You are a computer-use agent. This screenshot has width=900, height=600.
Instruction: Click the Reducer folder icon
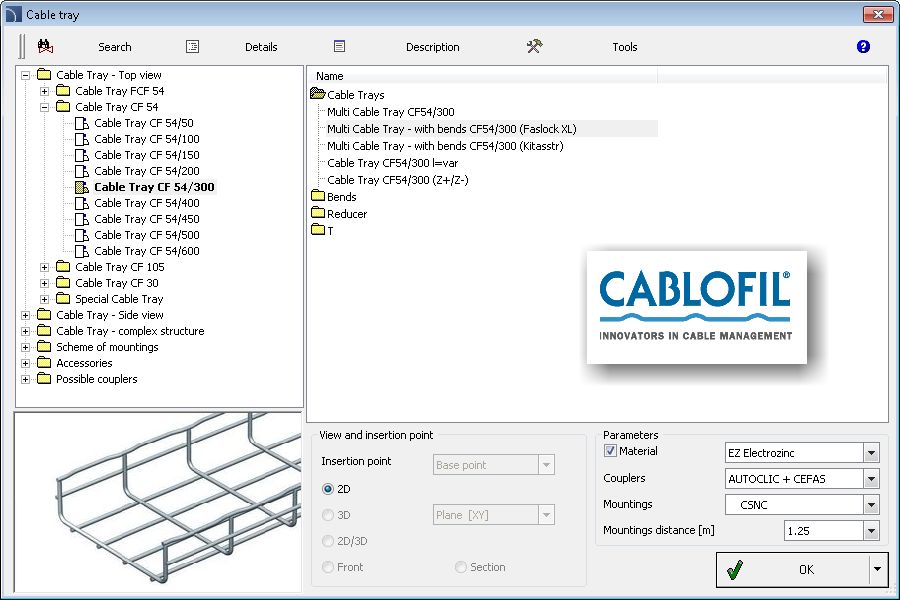(x=318, y=213)
